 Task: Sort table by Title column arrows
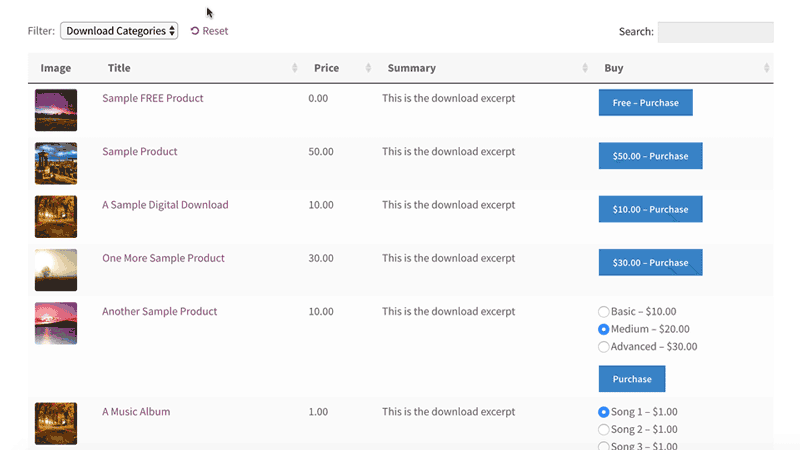[x=294, y=68]
